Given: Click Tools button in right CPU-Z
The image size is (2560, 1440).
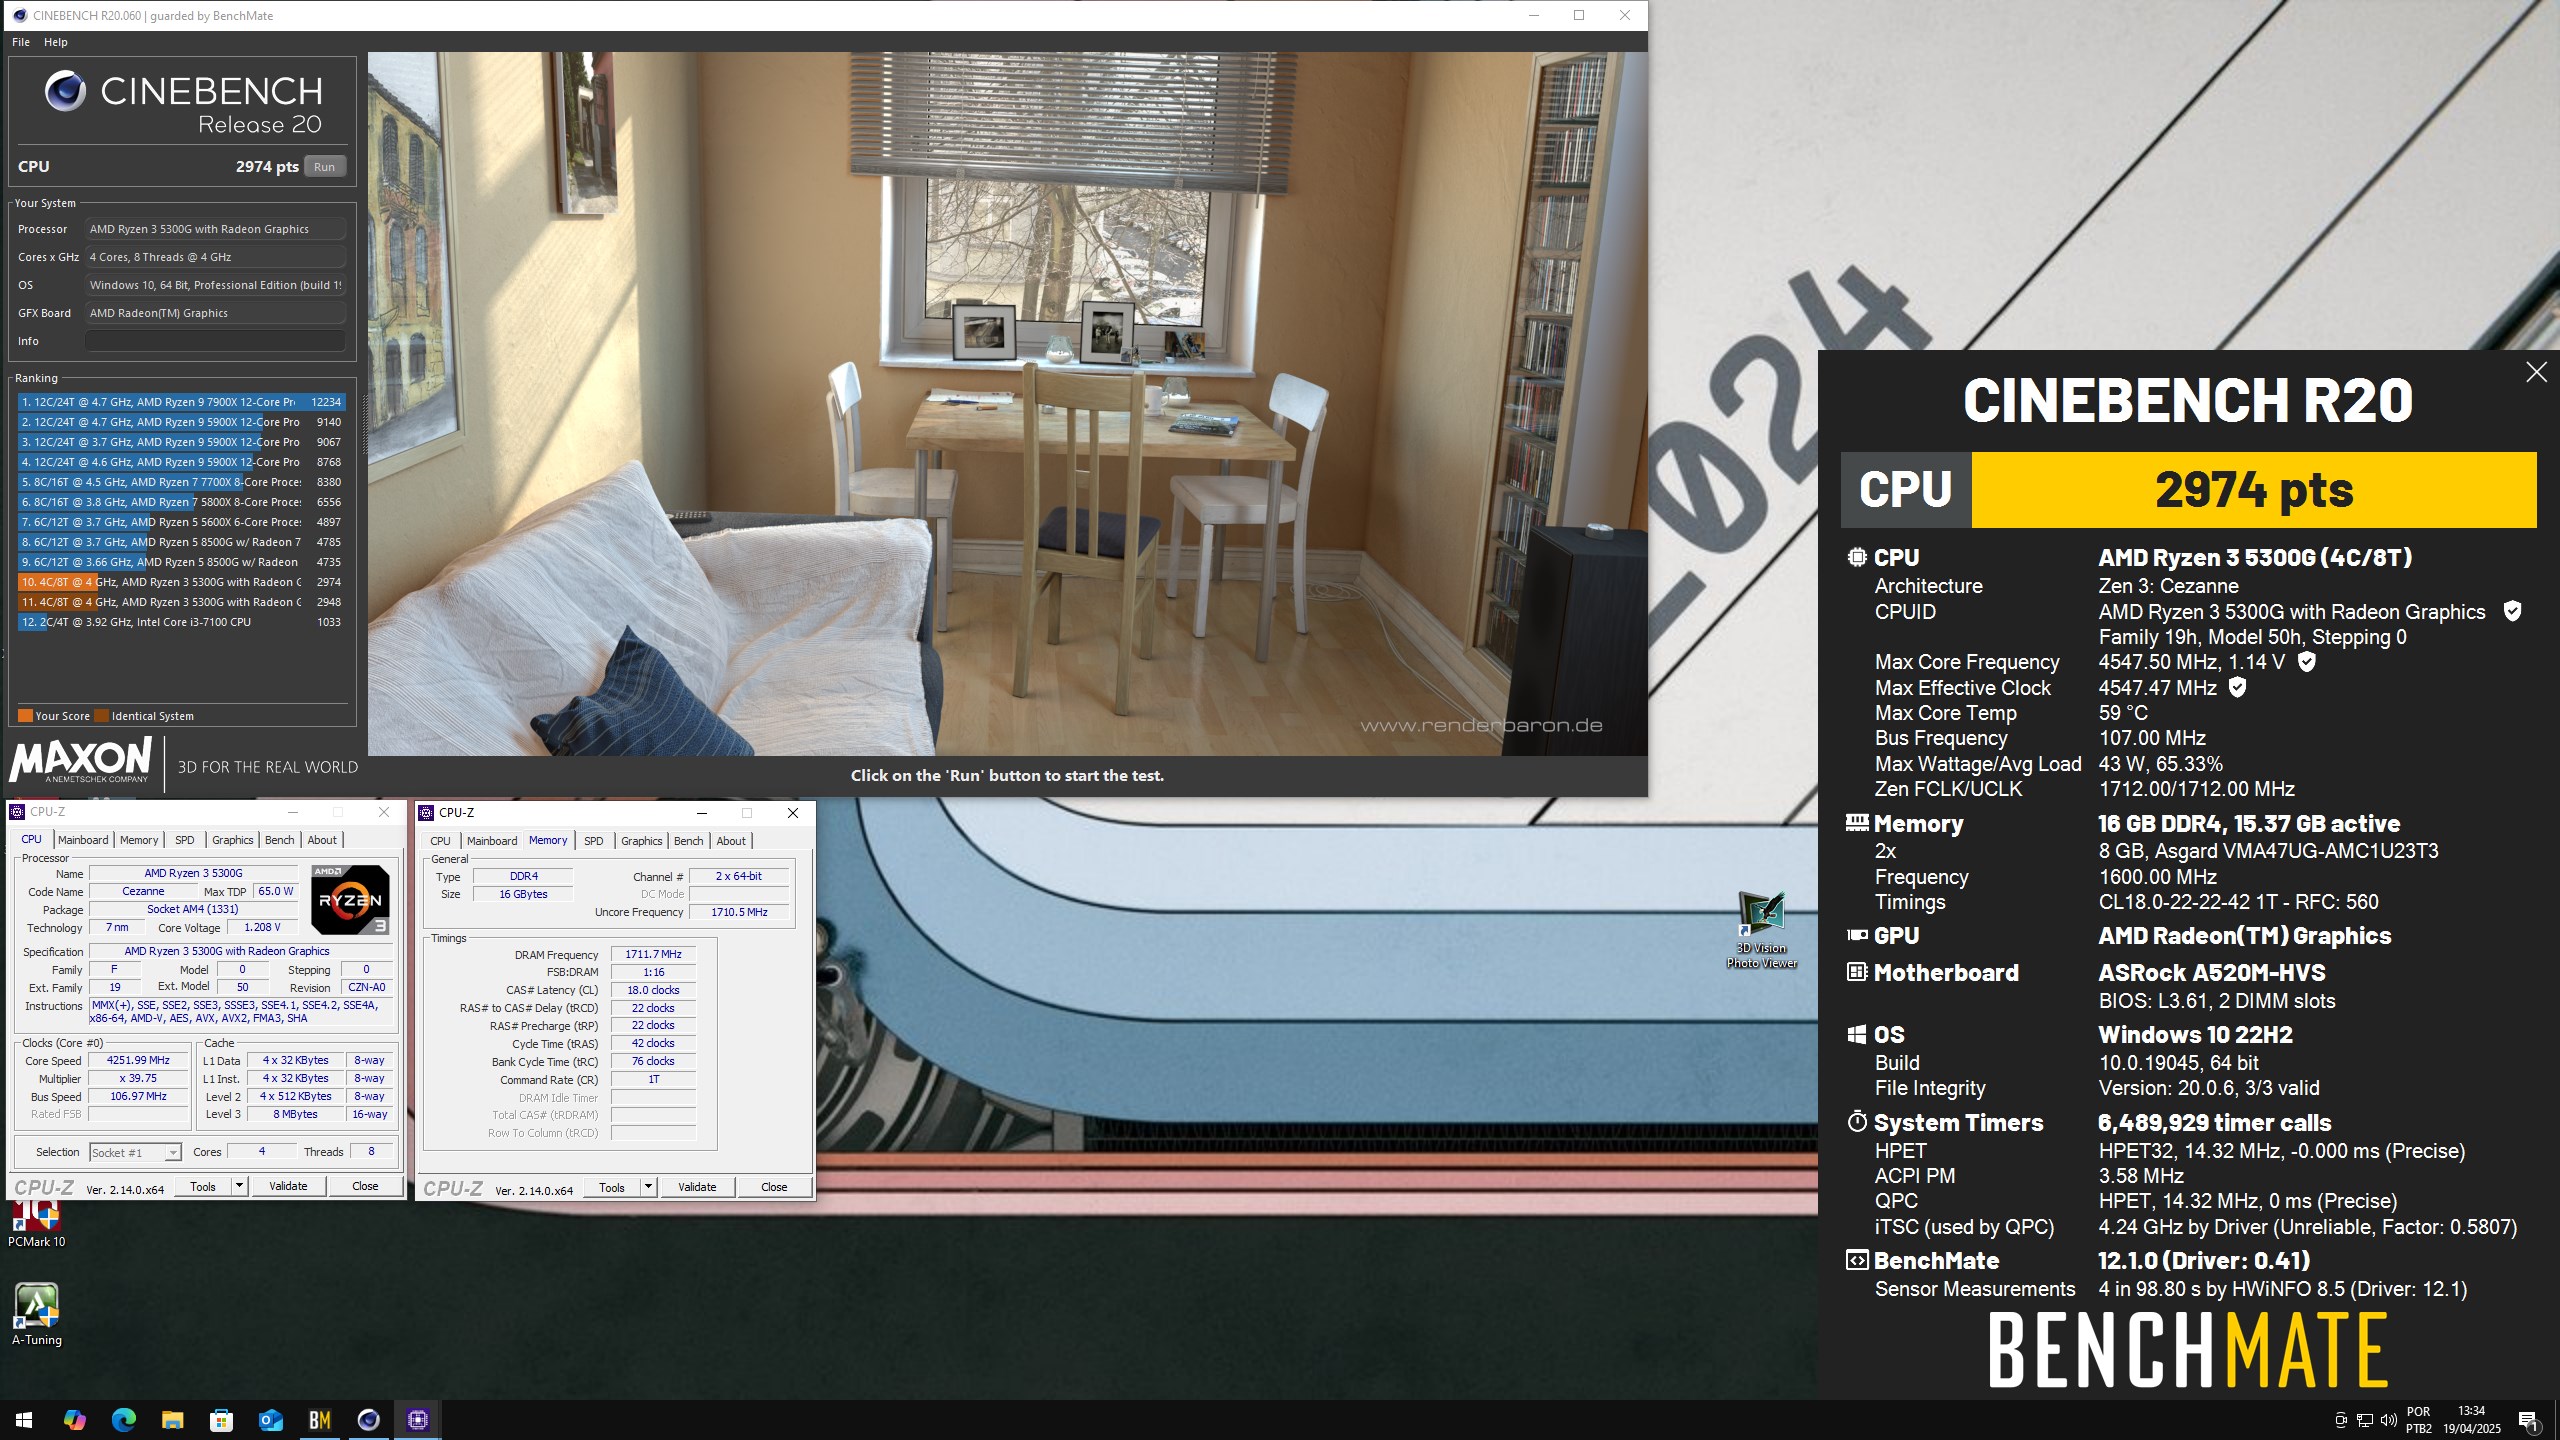Looking at the screenshot, I should click(612, 1187).
